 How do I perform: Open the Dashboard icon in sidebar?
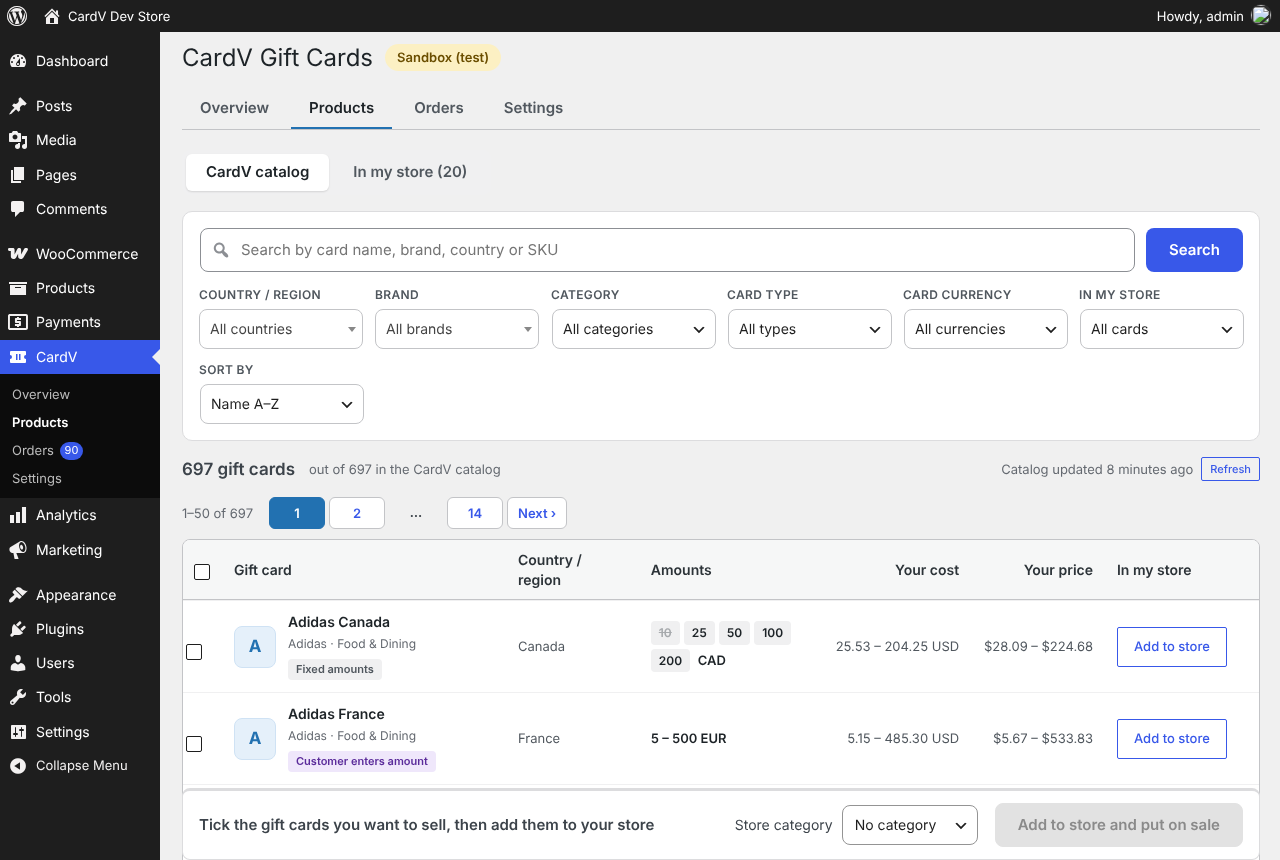18,61
